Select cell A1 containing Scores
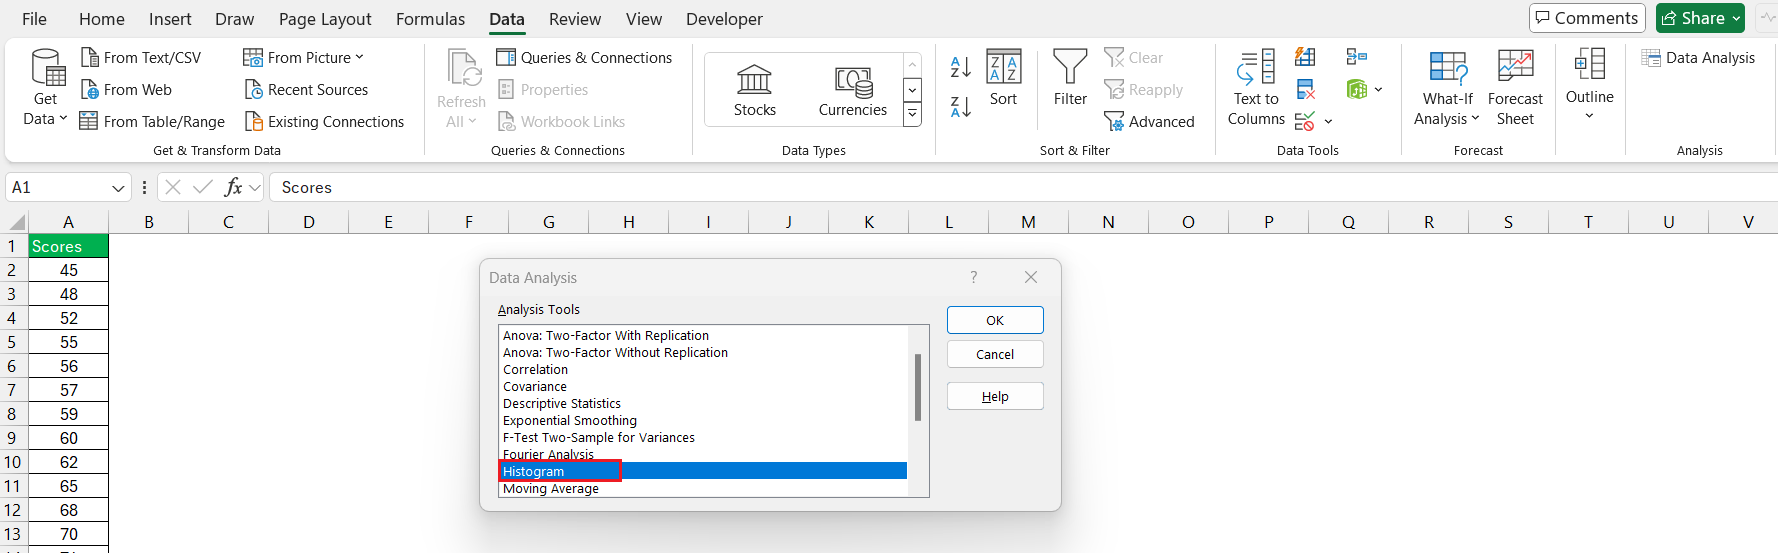The image size is (1778, 553). pyautogui.click(x=68, y=246)
